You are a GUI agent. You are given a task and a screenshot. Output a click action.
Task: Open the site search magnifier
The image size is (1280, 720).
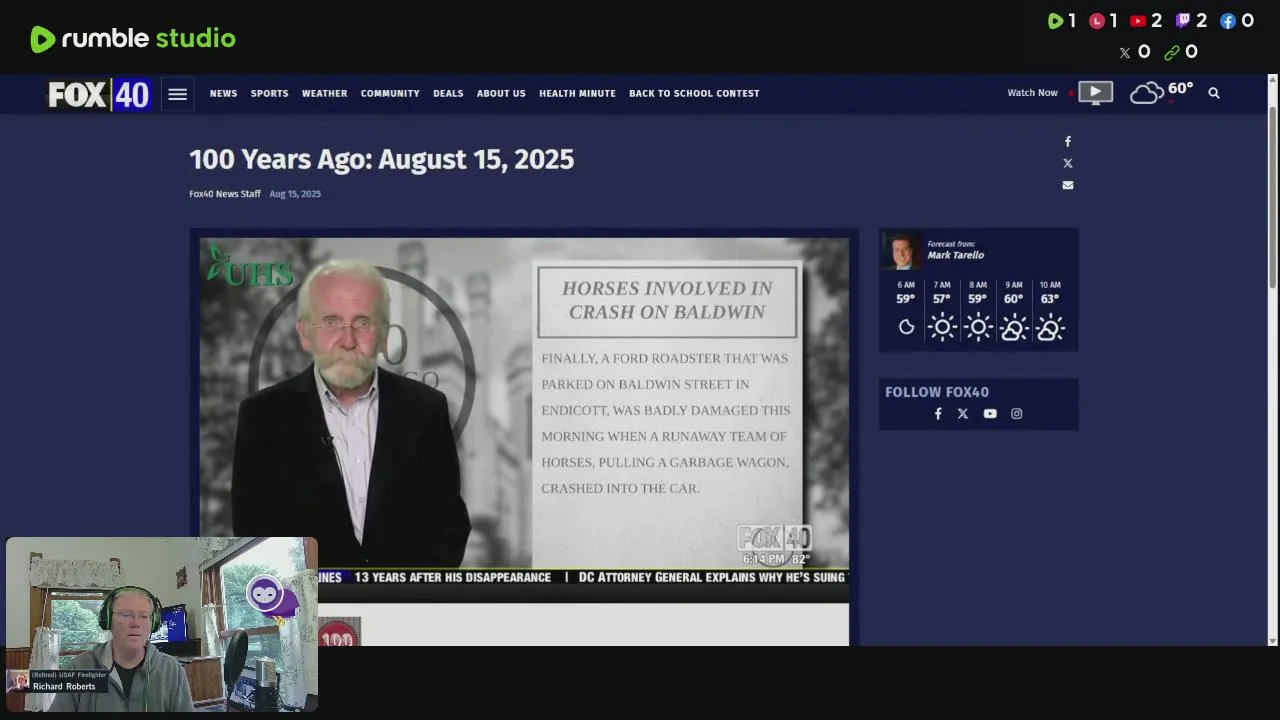1214,93
